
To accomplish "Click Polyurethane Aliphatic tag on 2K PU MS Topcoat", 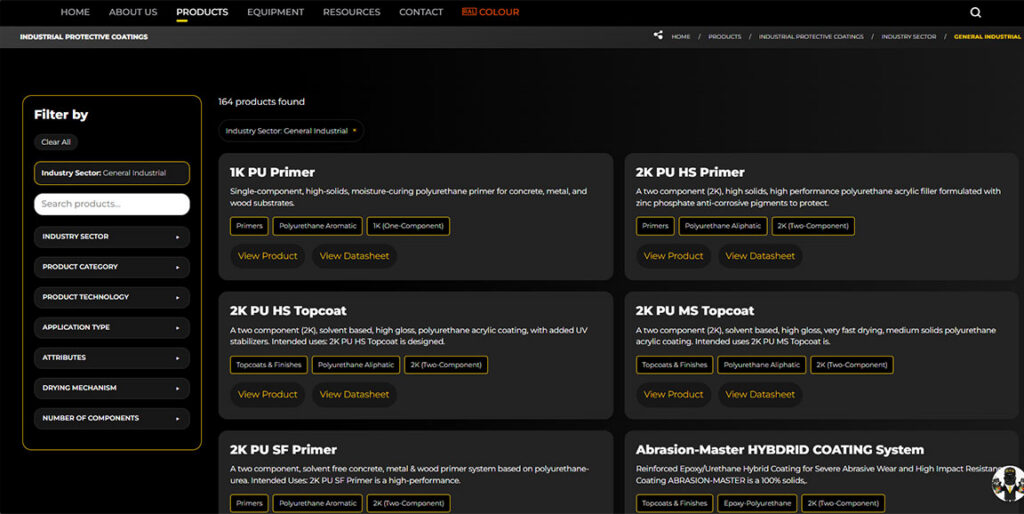I will (761, 364).
